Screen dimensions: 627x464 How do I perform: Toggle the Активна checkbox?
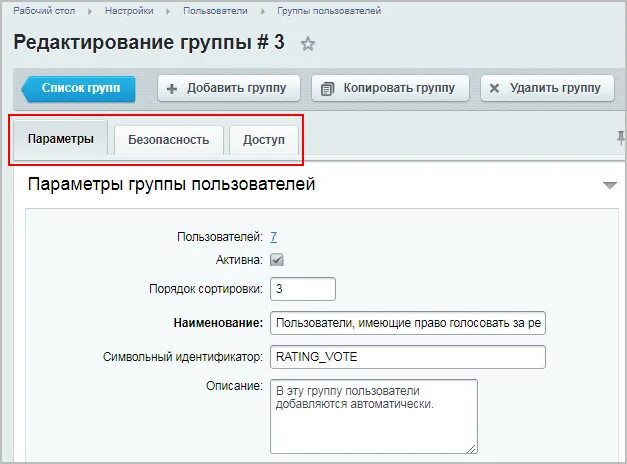[x=277, y=260]
